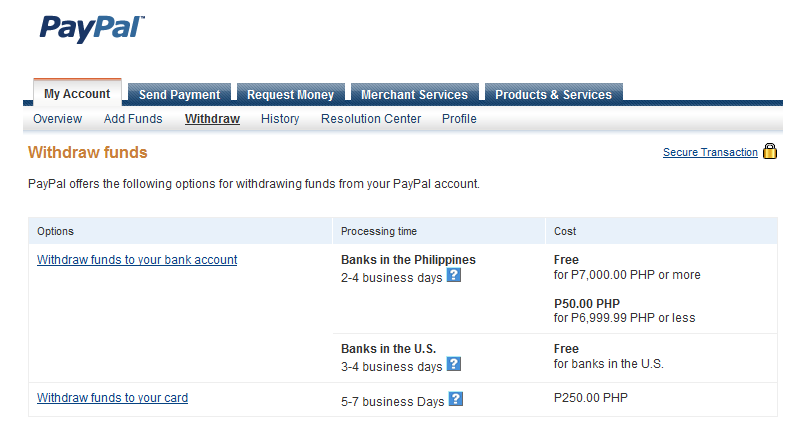The height and width of the screenshot is (435, 800).
Task: Select the Merchant Services tab
Action: tap(414, 95)
